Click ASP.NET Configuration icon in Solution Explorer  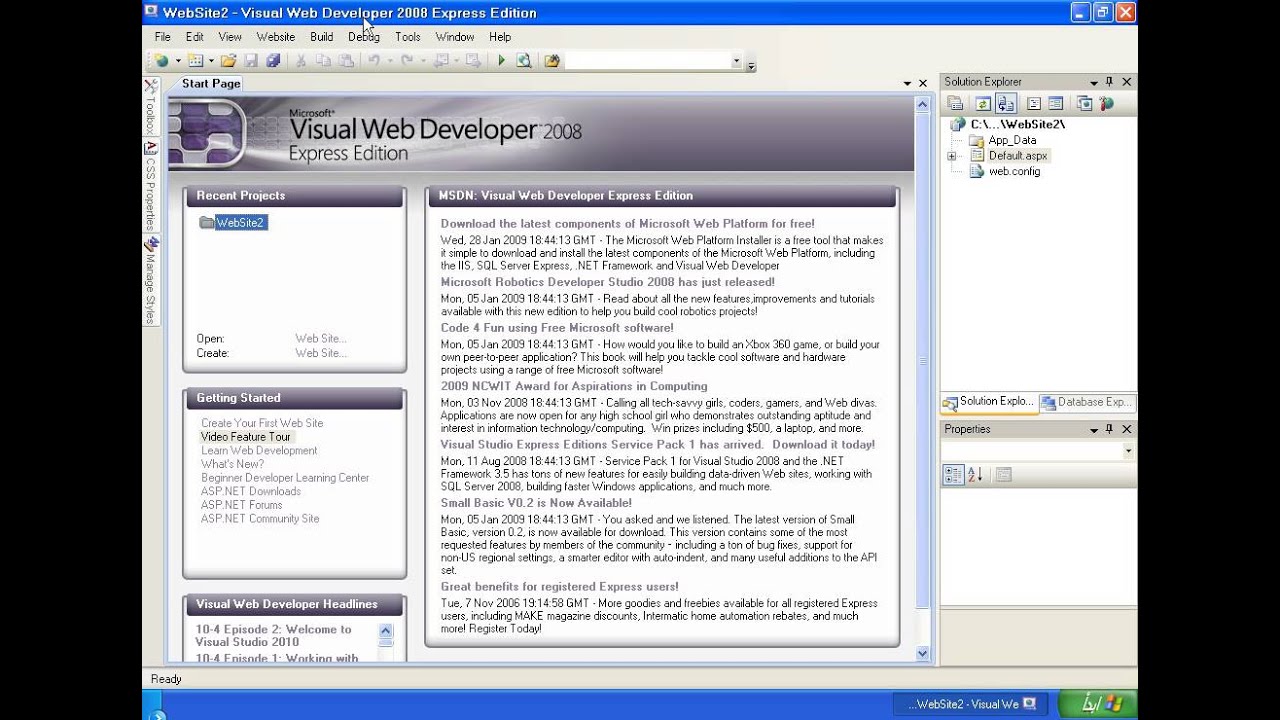point(1106,103)
